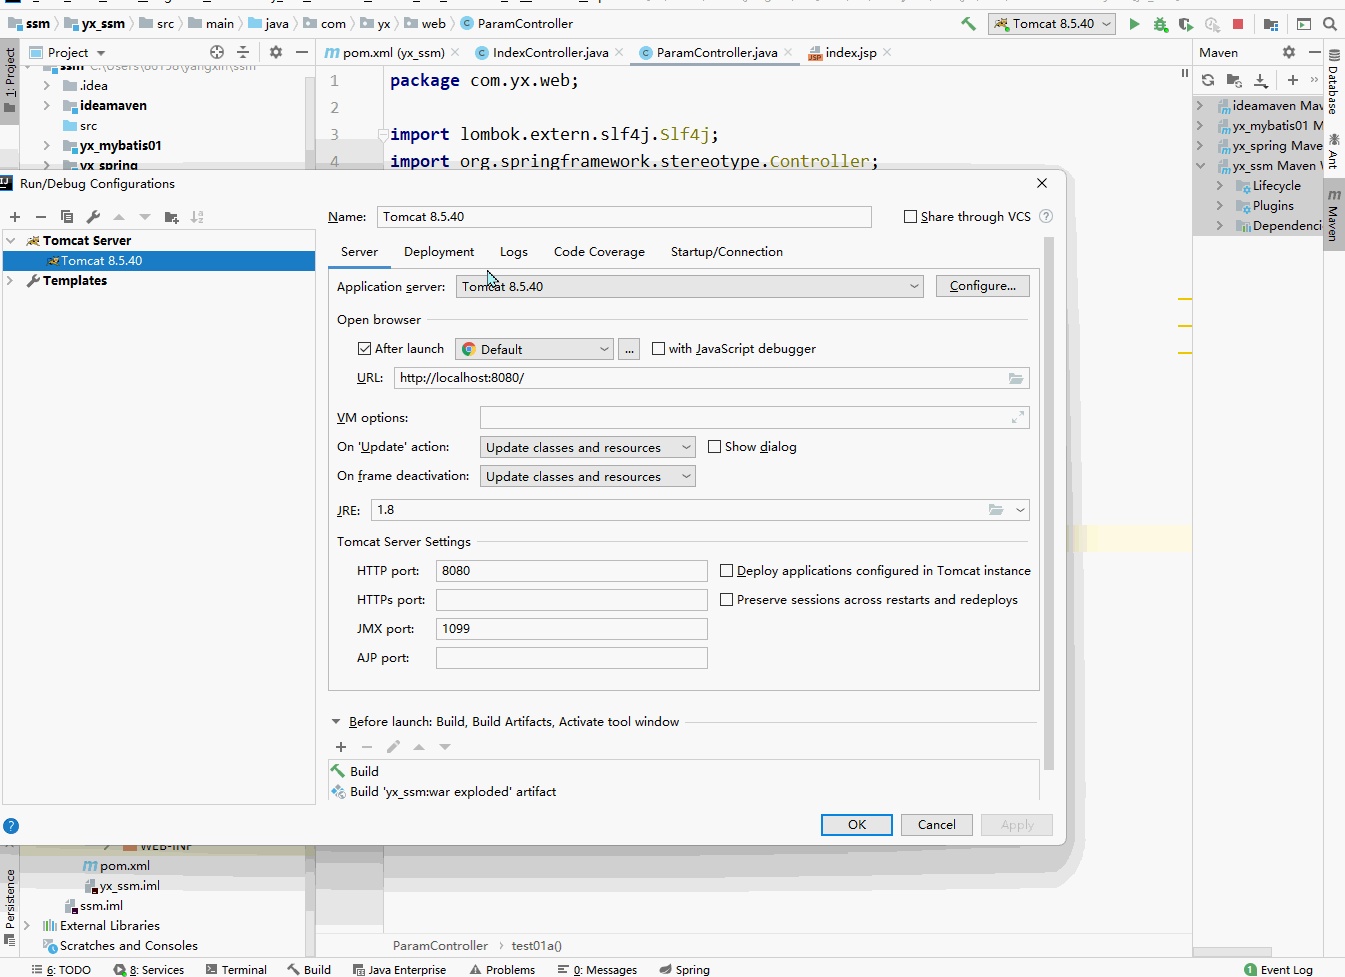This screenshot has height=977, width=1345.
Task: Click the URL input field
Action: [711, 378]
